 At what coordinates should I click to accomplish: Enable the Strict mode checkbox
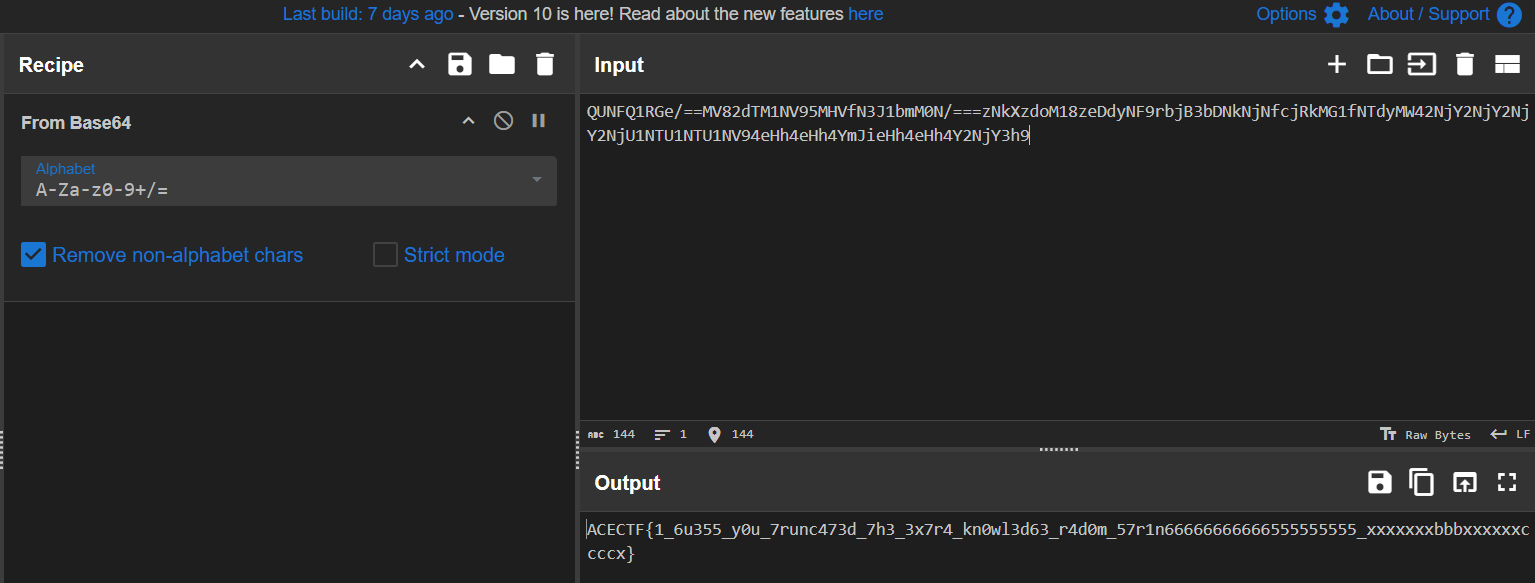pos(385,255)
